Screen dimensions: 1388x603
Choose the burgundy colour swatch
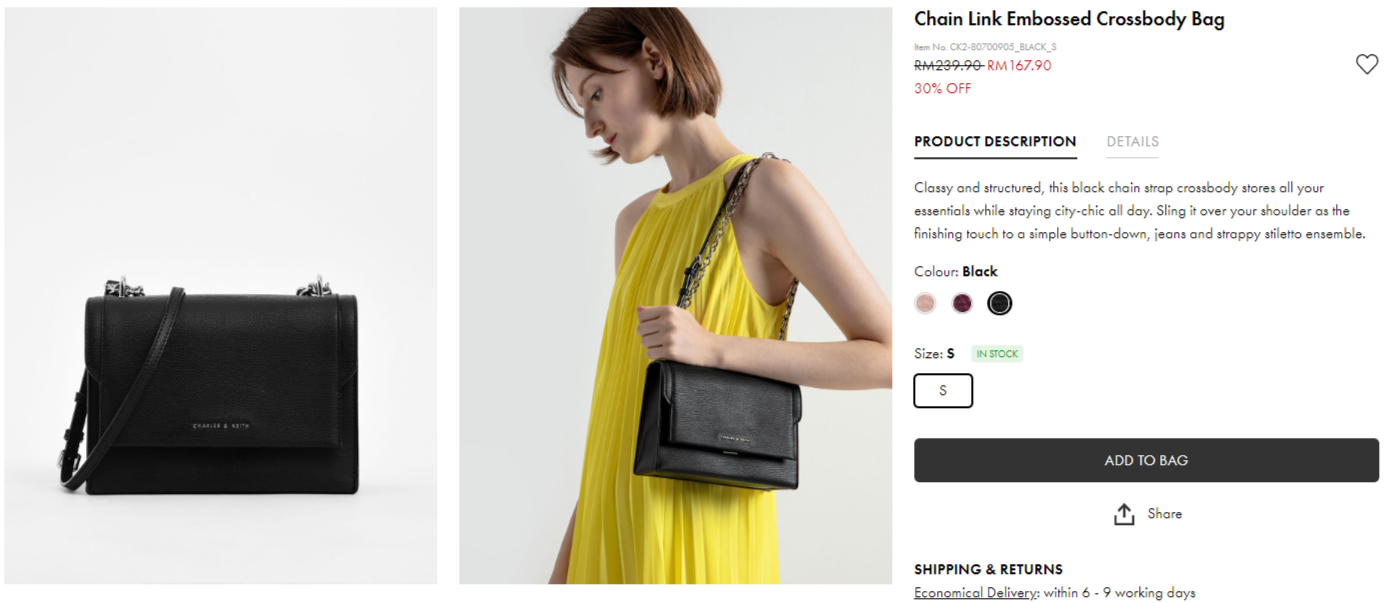962,303
